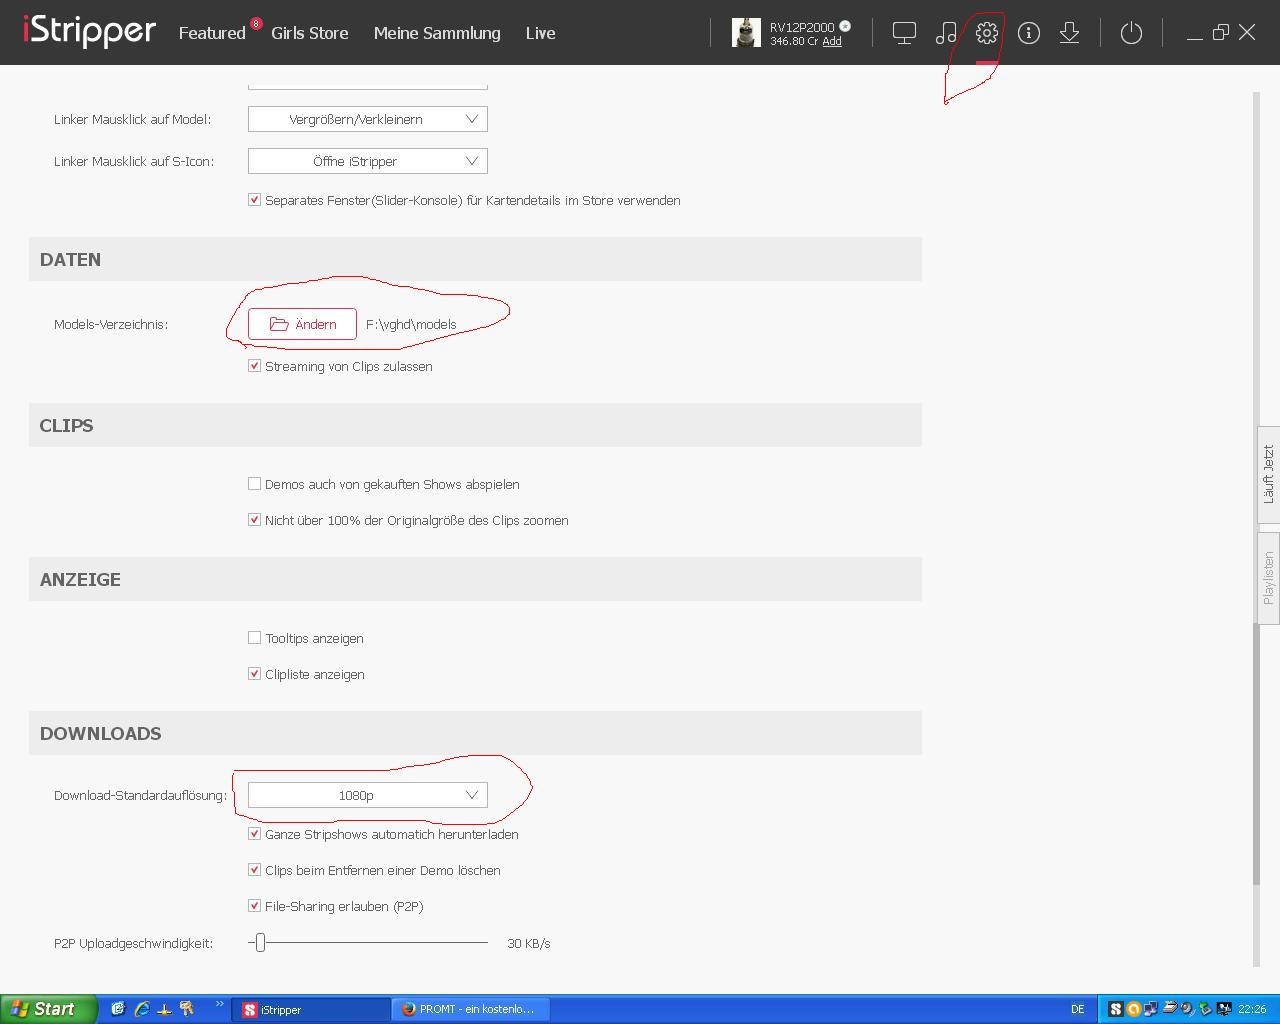Click first quick launch icon beside Start
The width and height of the screenshot is (1280, 1024).
click(x=118, y=1009)
